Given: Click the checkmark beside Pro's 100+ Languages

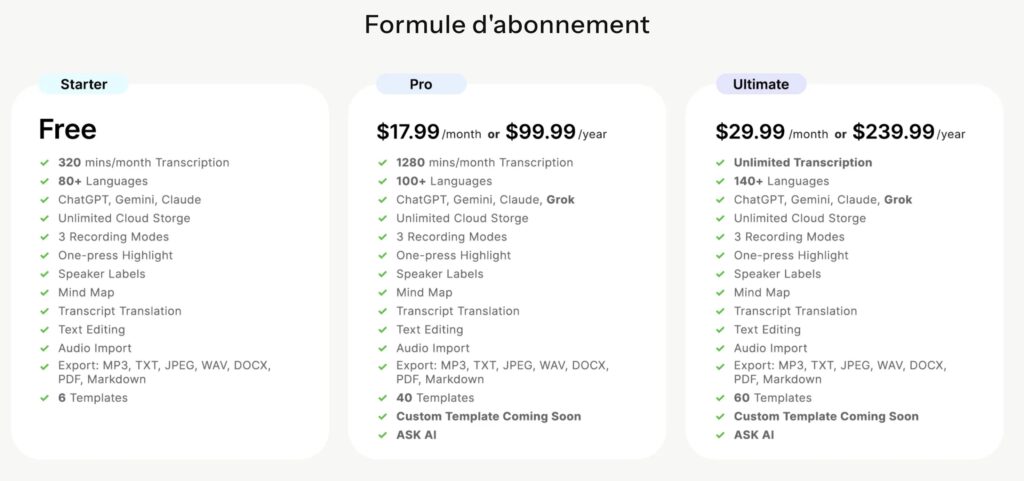Looking at the screenshot, I should point(382,181).
